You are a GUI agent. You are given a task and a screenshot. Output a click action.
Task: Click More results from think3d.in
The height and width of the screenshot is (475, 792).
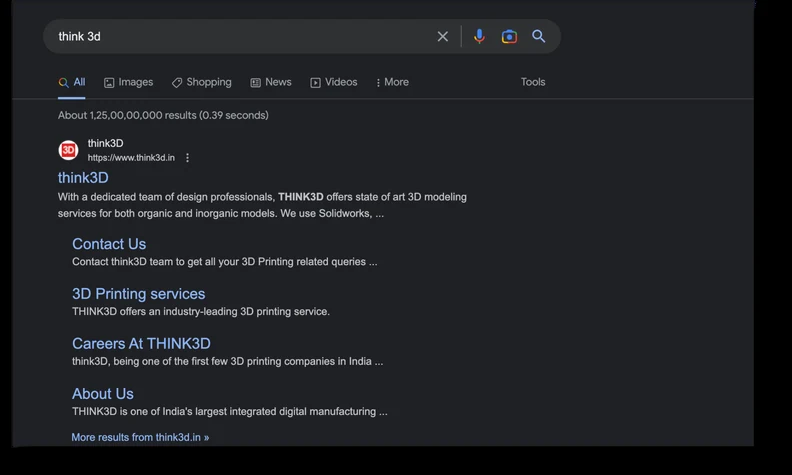(140, 438)
